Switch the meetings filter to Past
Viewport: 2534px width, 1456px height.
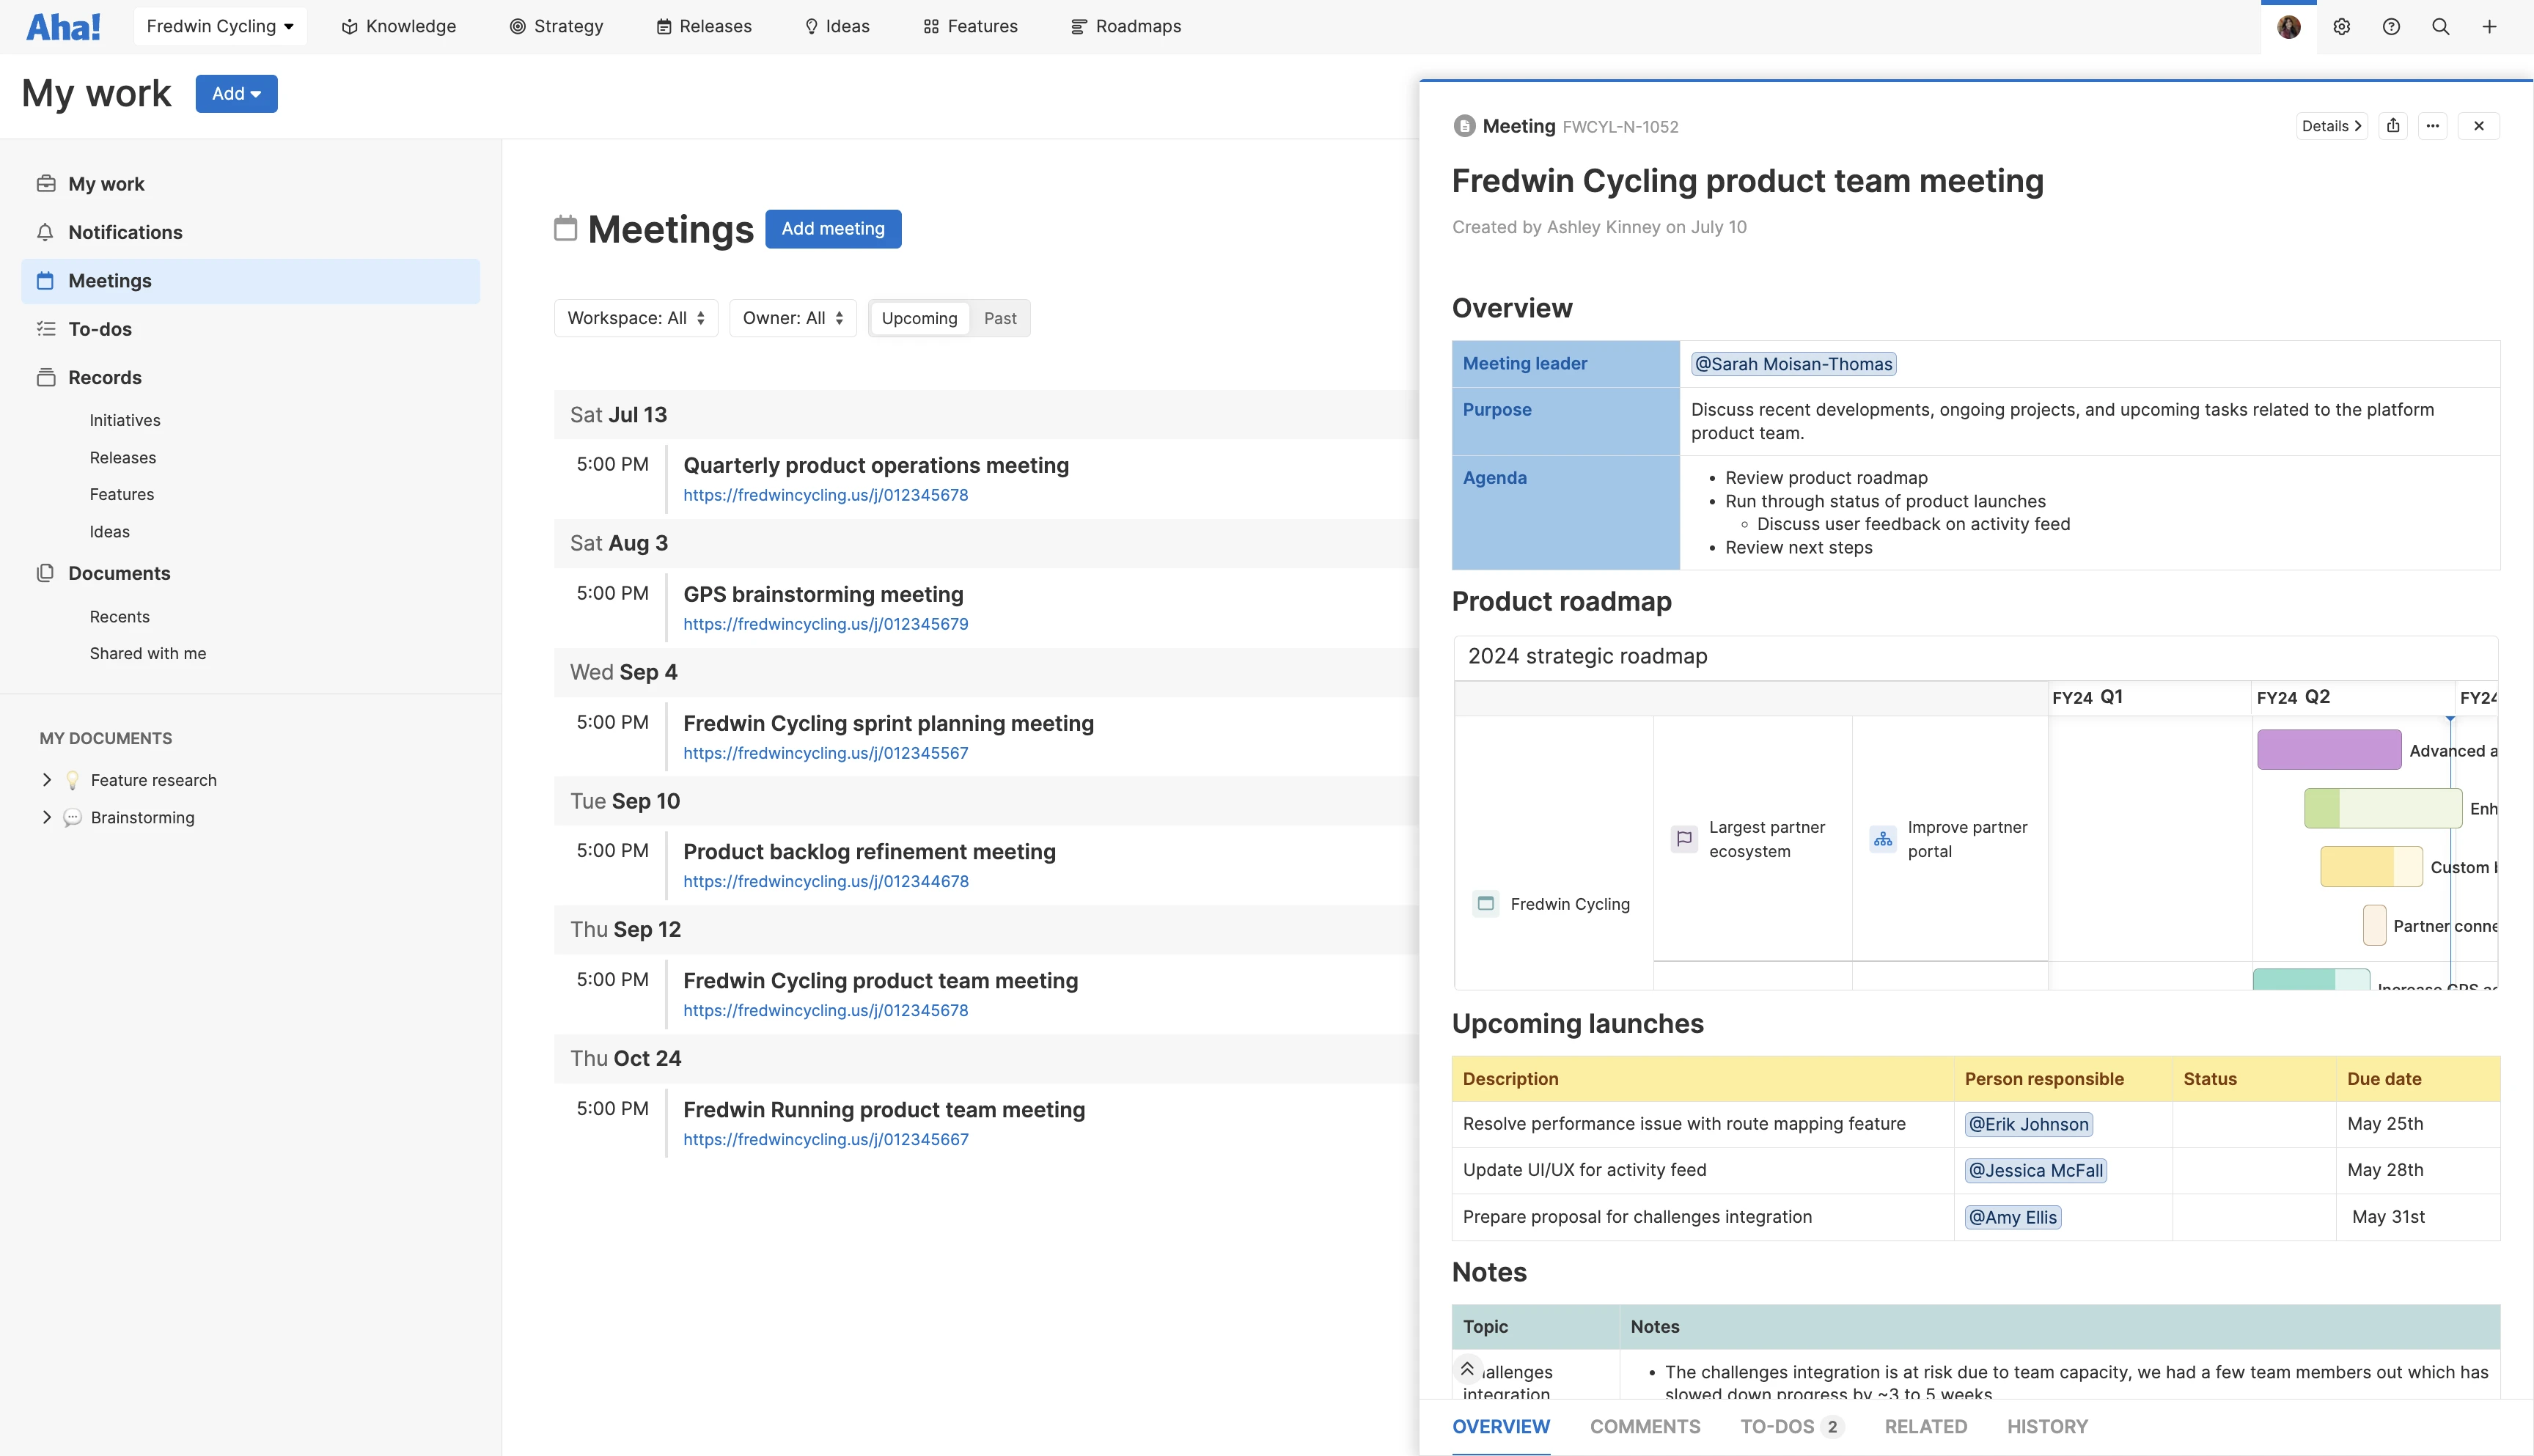pos(1000,318)
